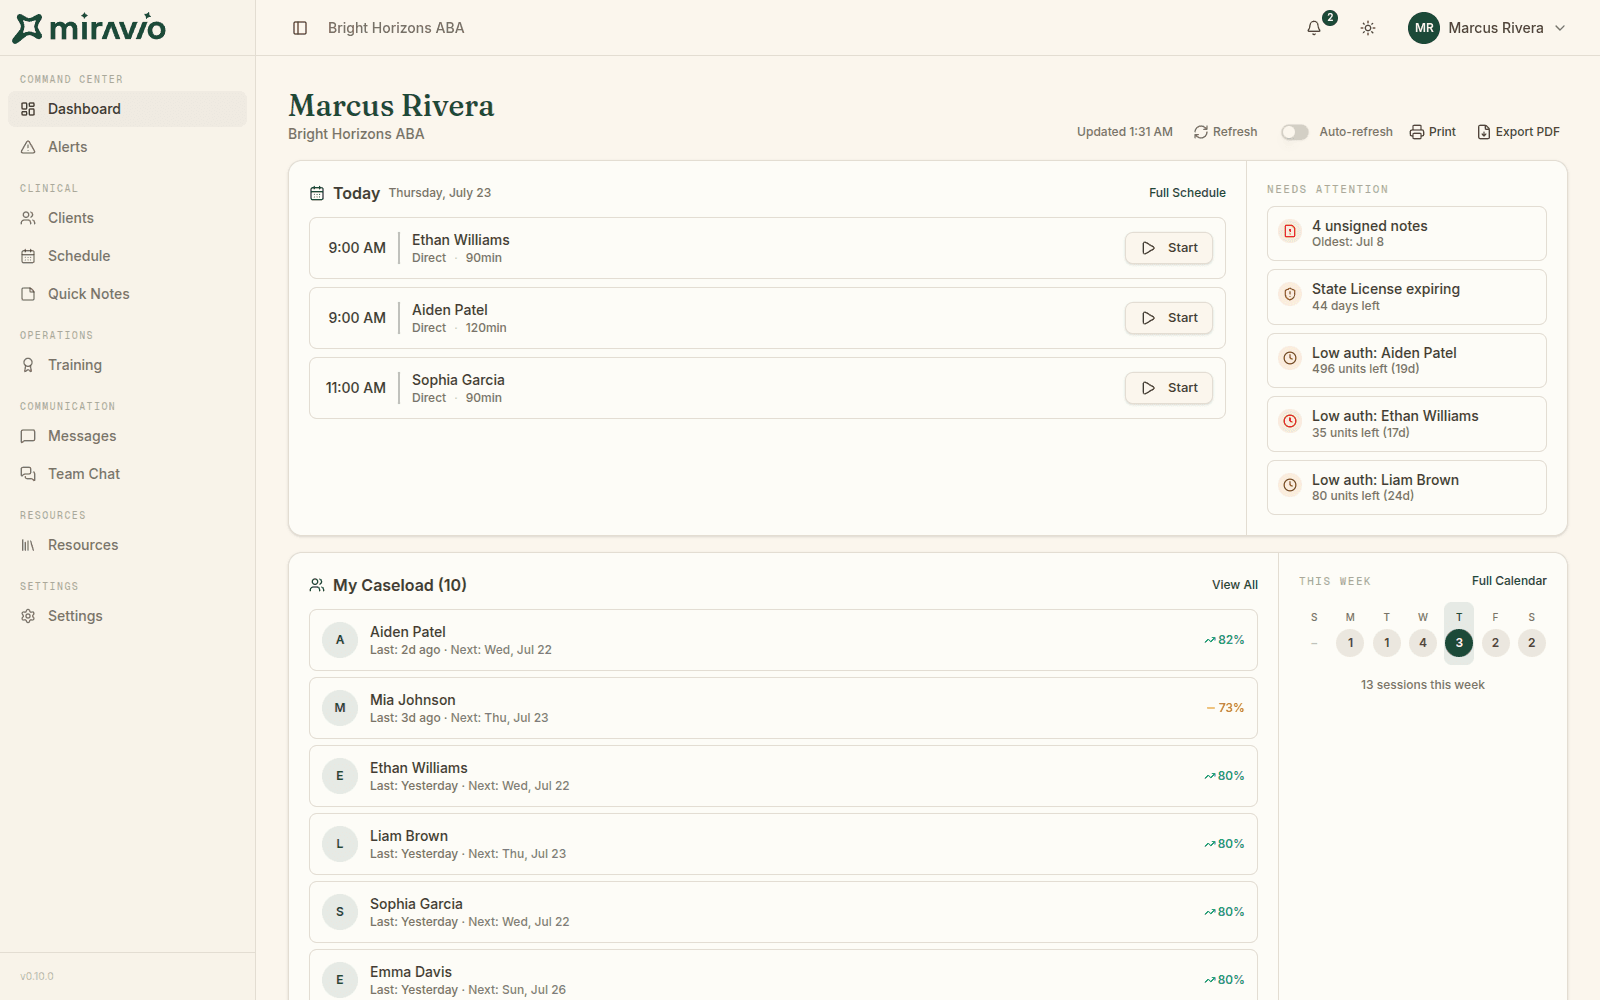Open Sophia Garcia caseload row
Screen dimensions: 1600x1000
783,912
